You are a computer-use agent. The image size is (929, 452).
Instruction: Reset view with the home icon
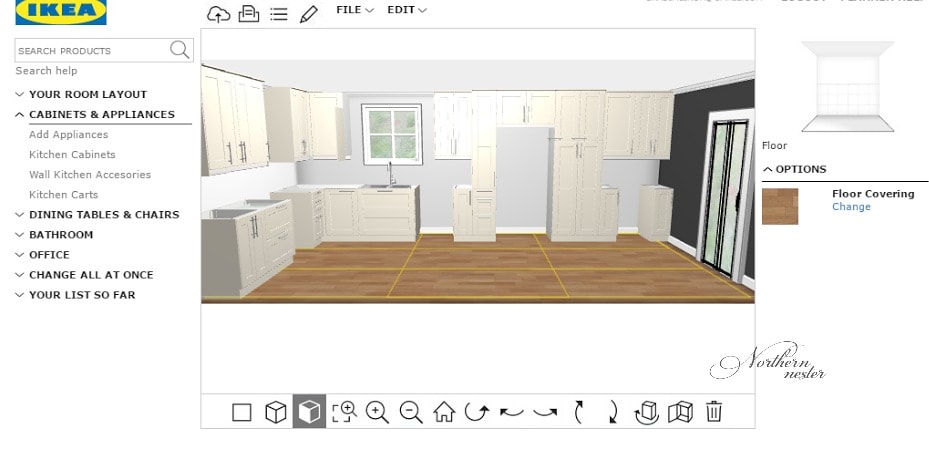coord(444,411)
